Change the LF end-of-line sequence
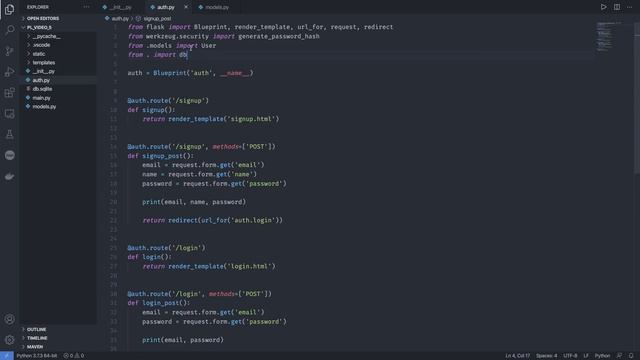Screen dimensions: 640x360 [x=586, y=356]
